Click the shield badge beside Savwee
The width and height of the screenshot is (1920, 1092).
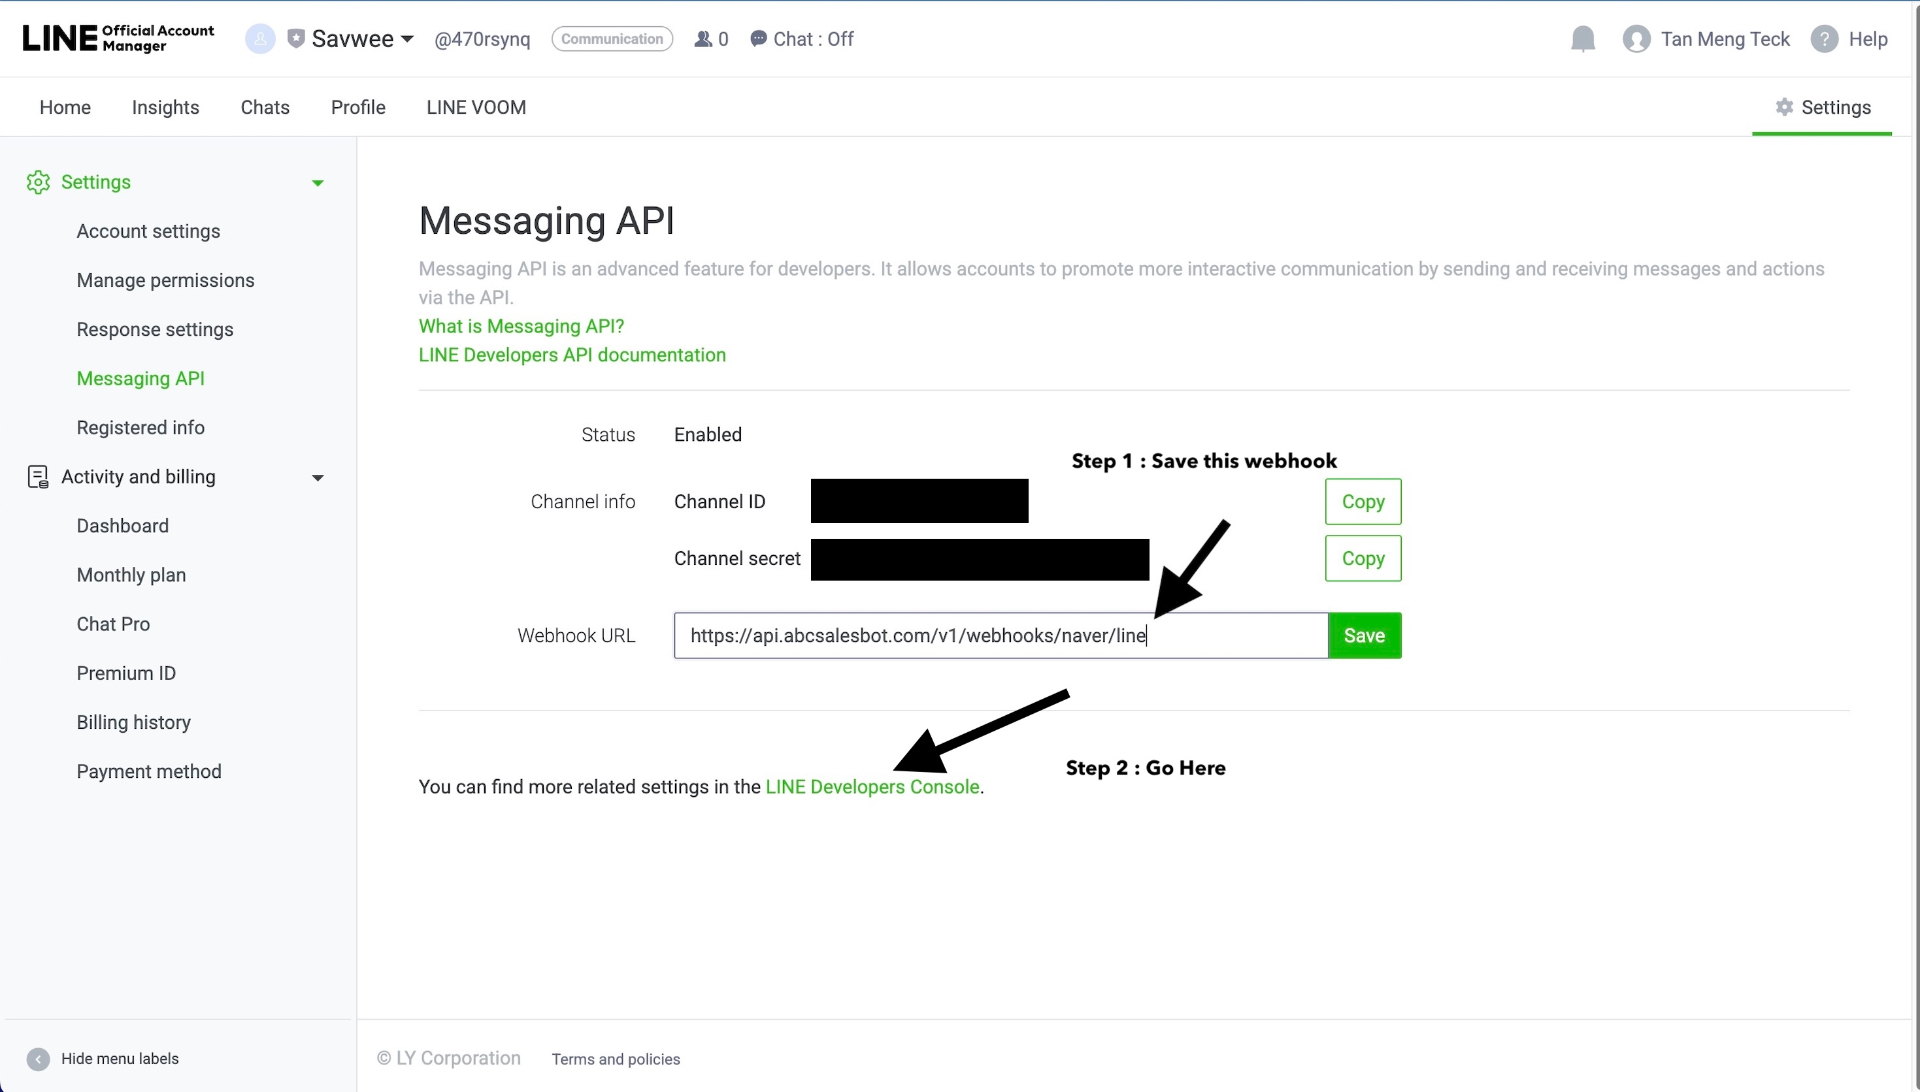point(296,39)
